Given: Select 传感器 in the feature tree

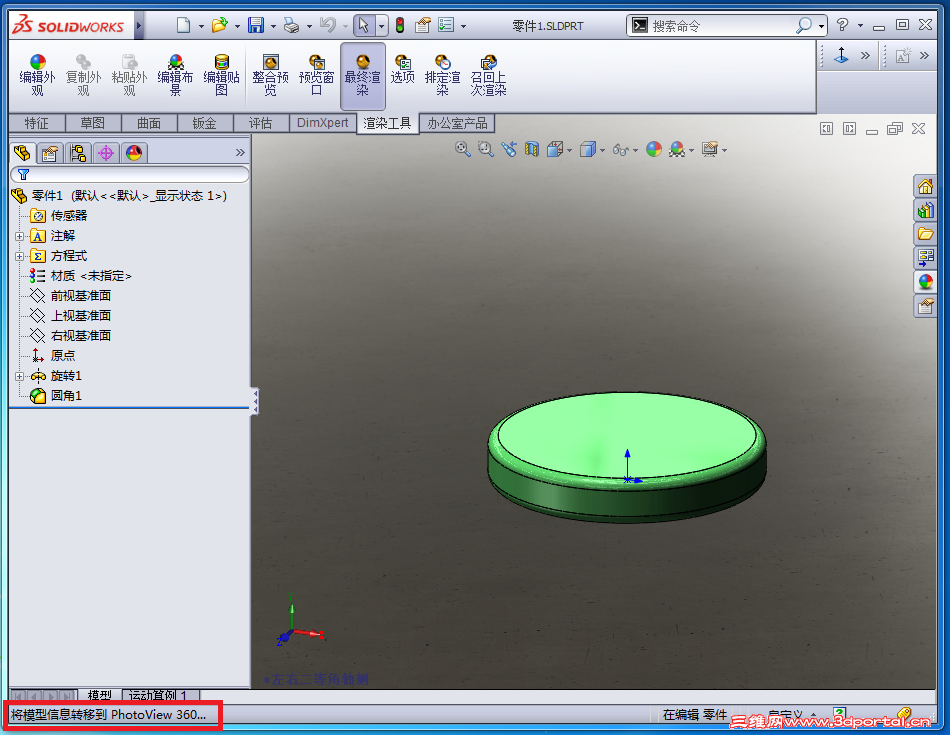Looking at the screenshot, I should click(69, 216).
